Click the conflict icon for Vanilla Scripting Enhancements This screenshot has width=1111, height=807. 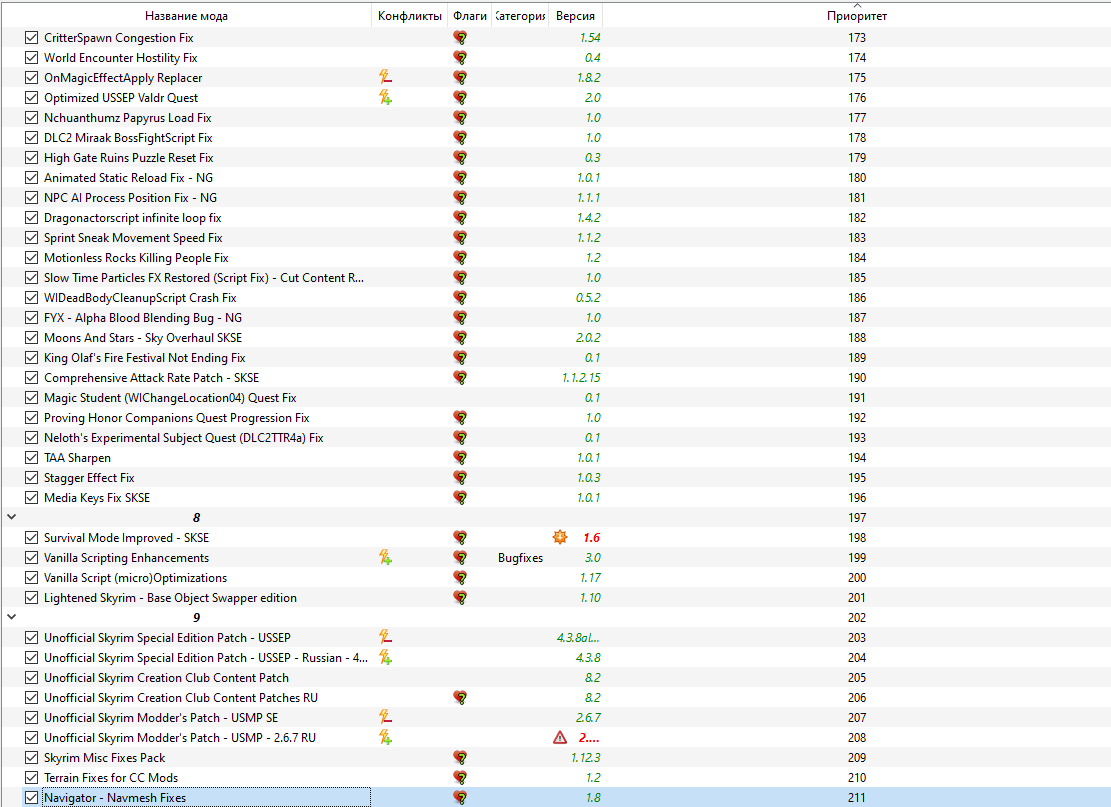(x=385, y=558)
